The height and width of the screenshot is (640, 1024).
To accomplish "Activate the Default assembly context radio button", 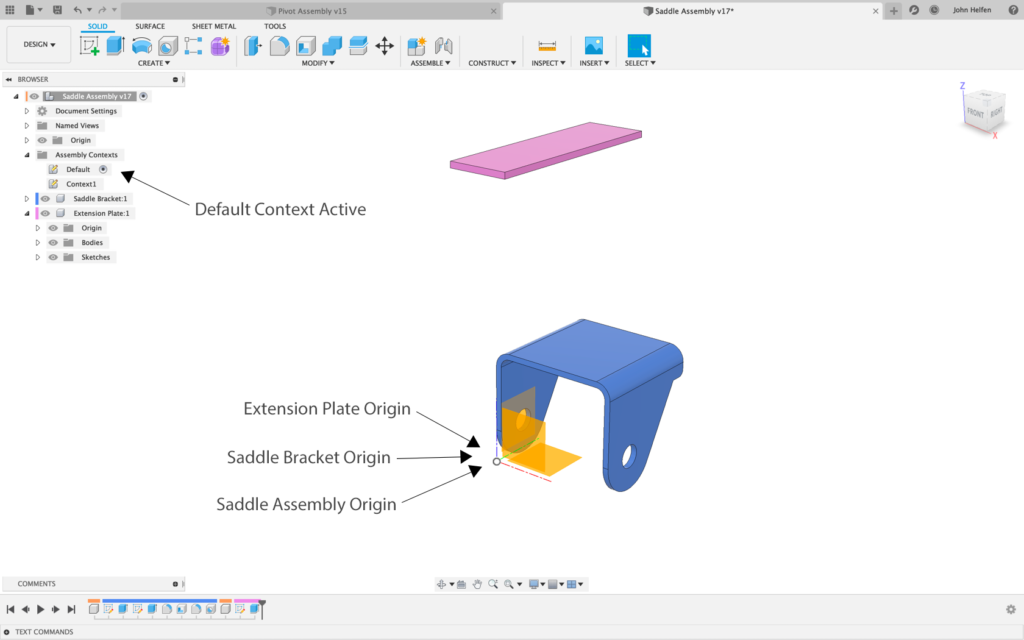I will 103,170.
